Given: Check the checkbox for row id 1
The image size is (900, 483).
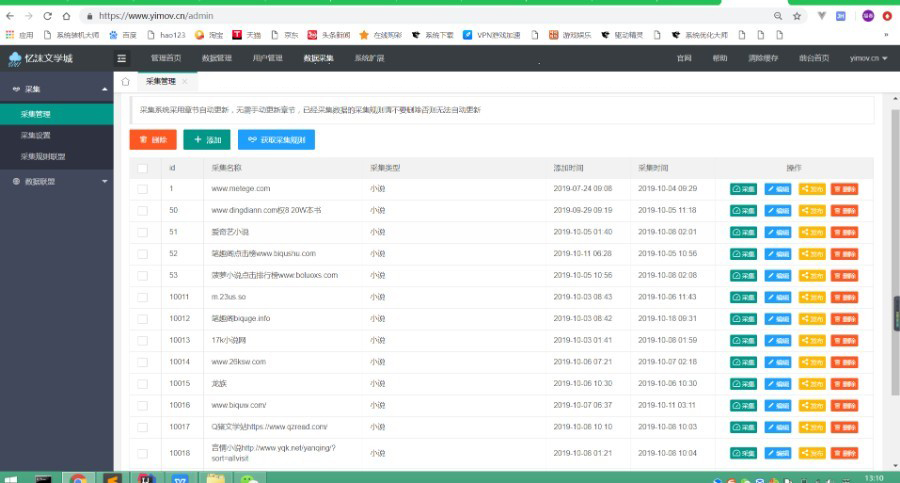Looking at the screenshot, I should point(142,188).
